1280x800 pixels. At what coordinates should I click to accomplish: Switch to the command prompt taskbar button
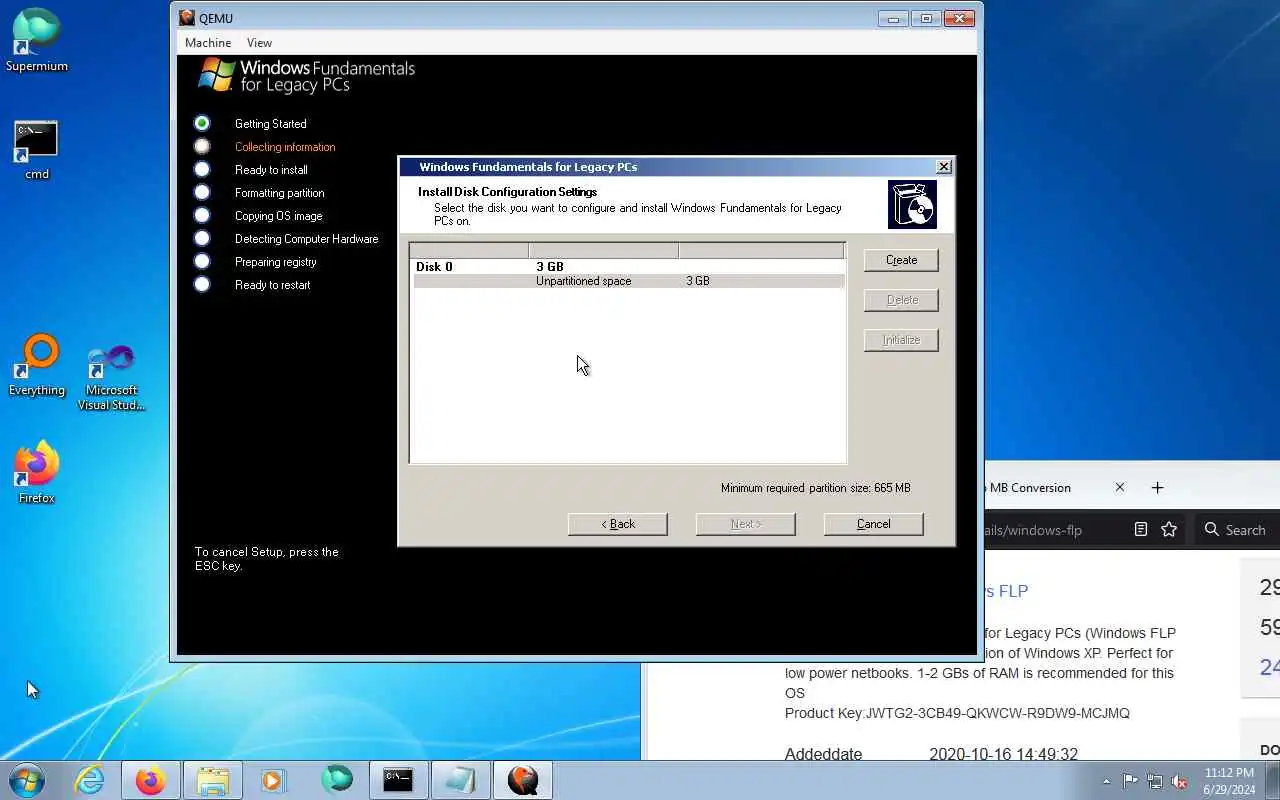398,780
